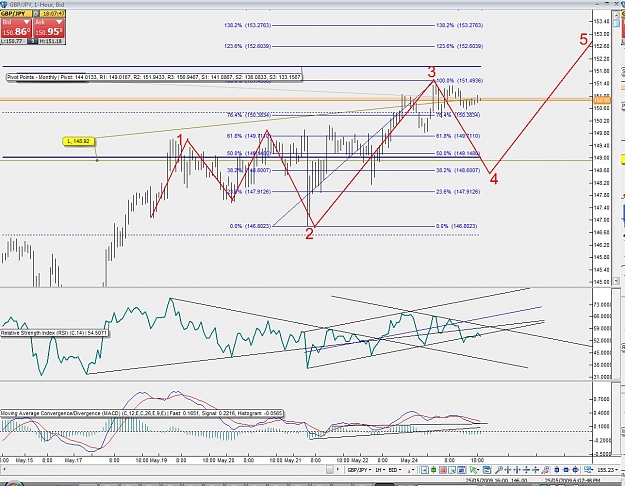Click the app icon in chart title bar

4,4
